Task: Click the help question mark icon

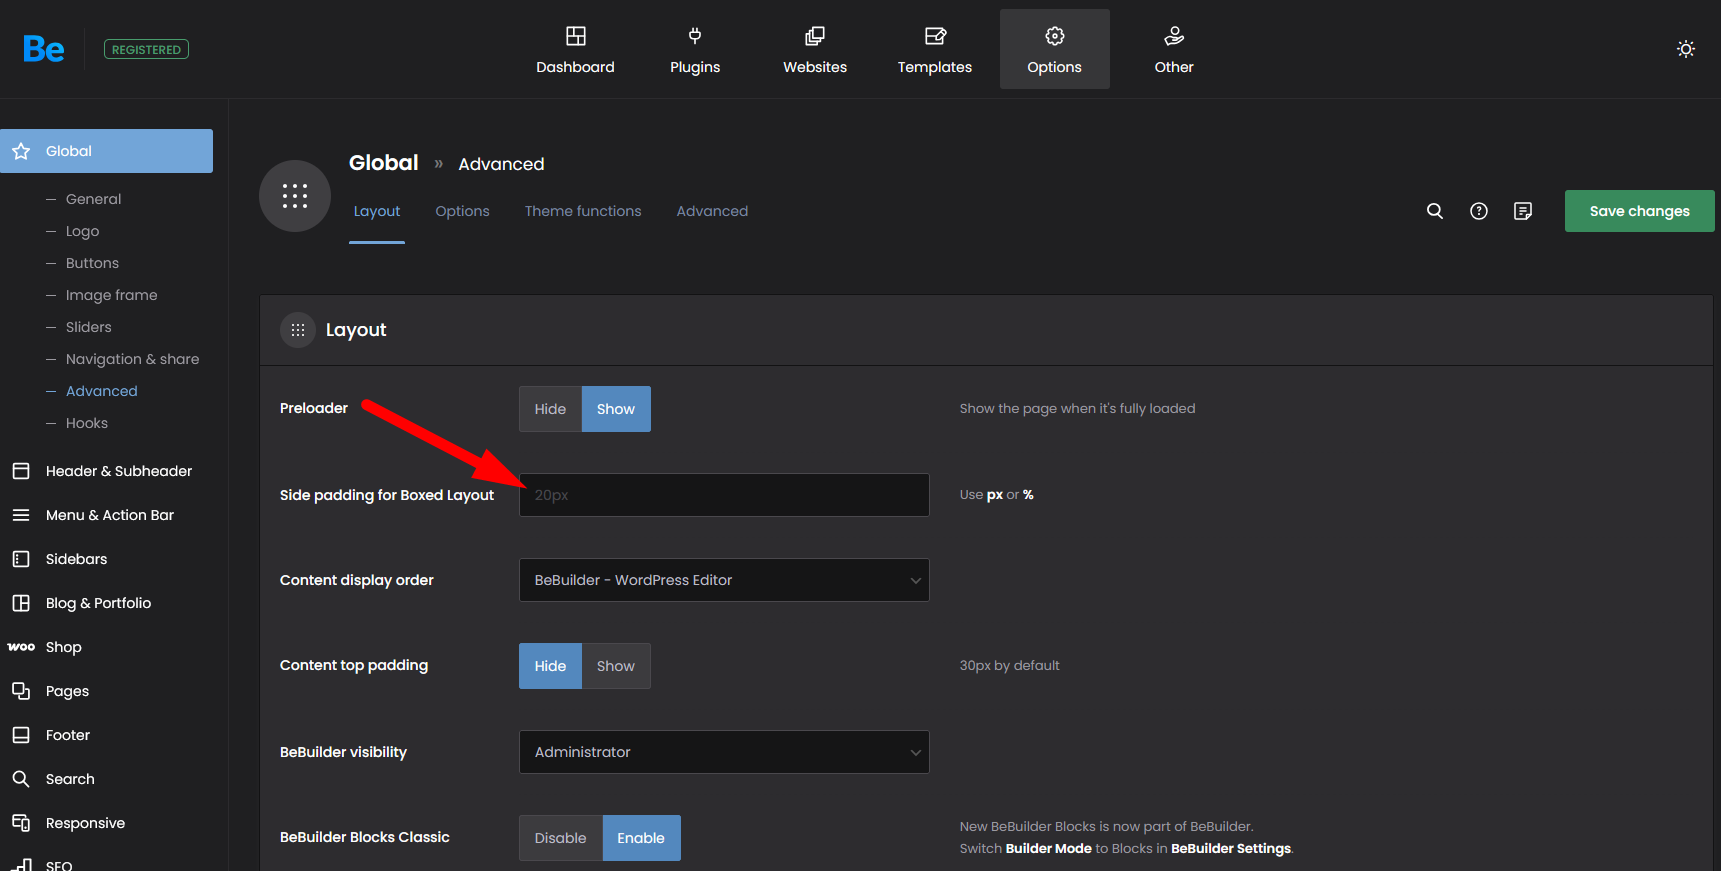Action: point(1478,211)
